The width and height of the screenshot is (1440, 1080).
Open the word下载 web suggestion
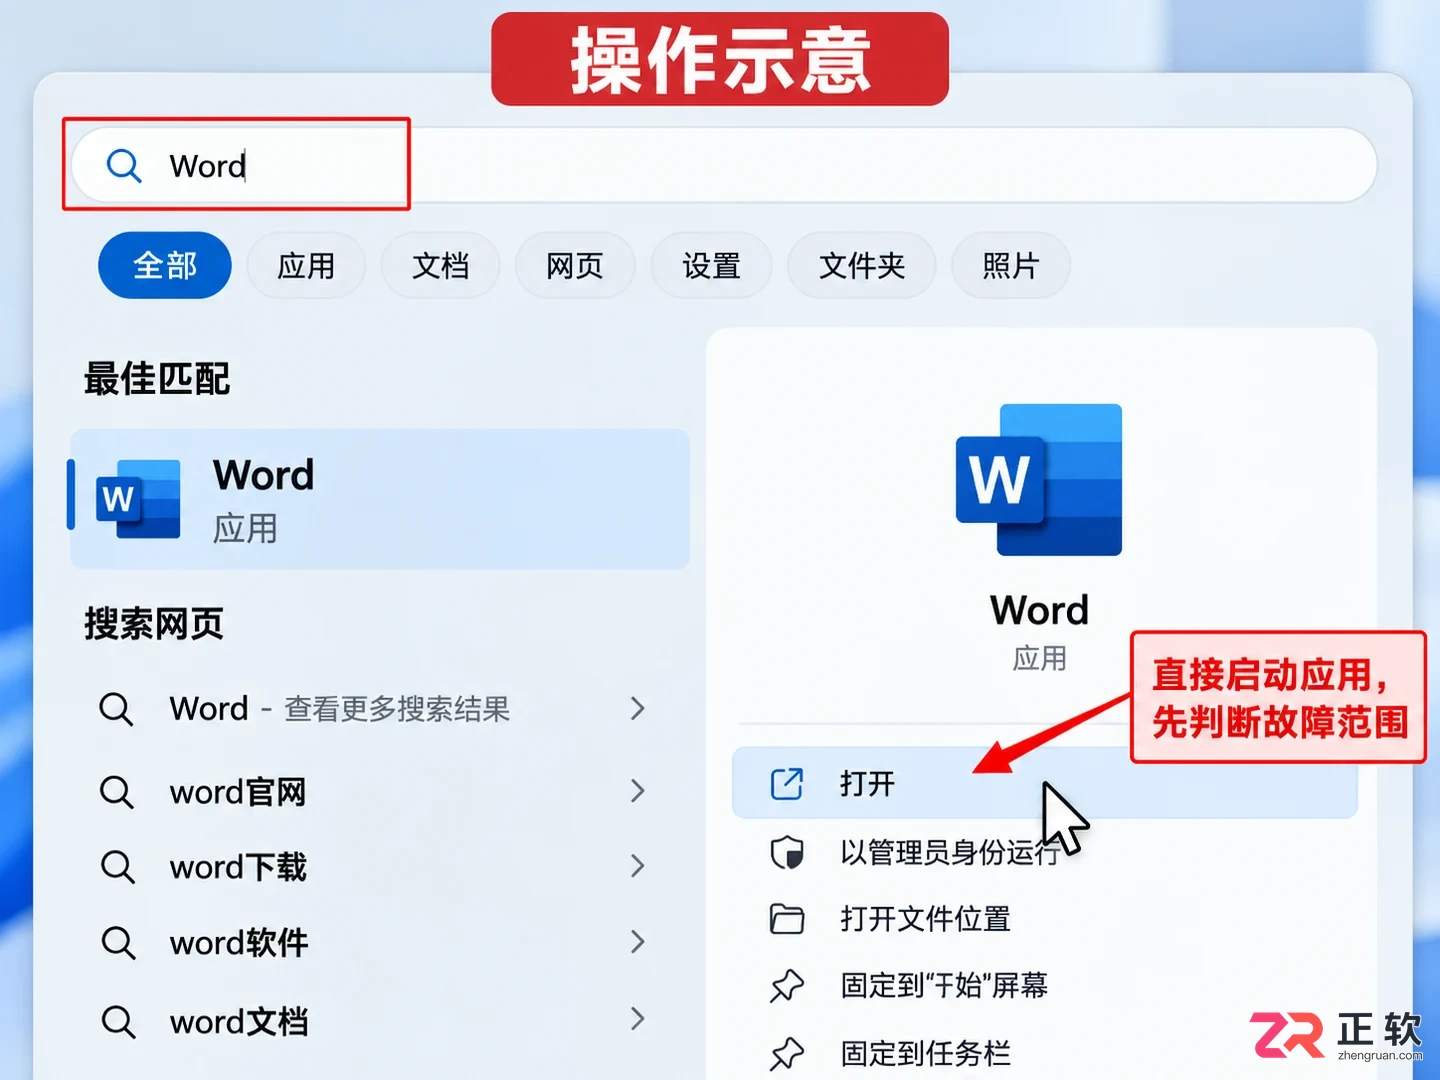(x=375, y=867)
